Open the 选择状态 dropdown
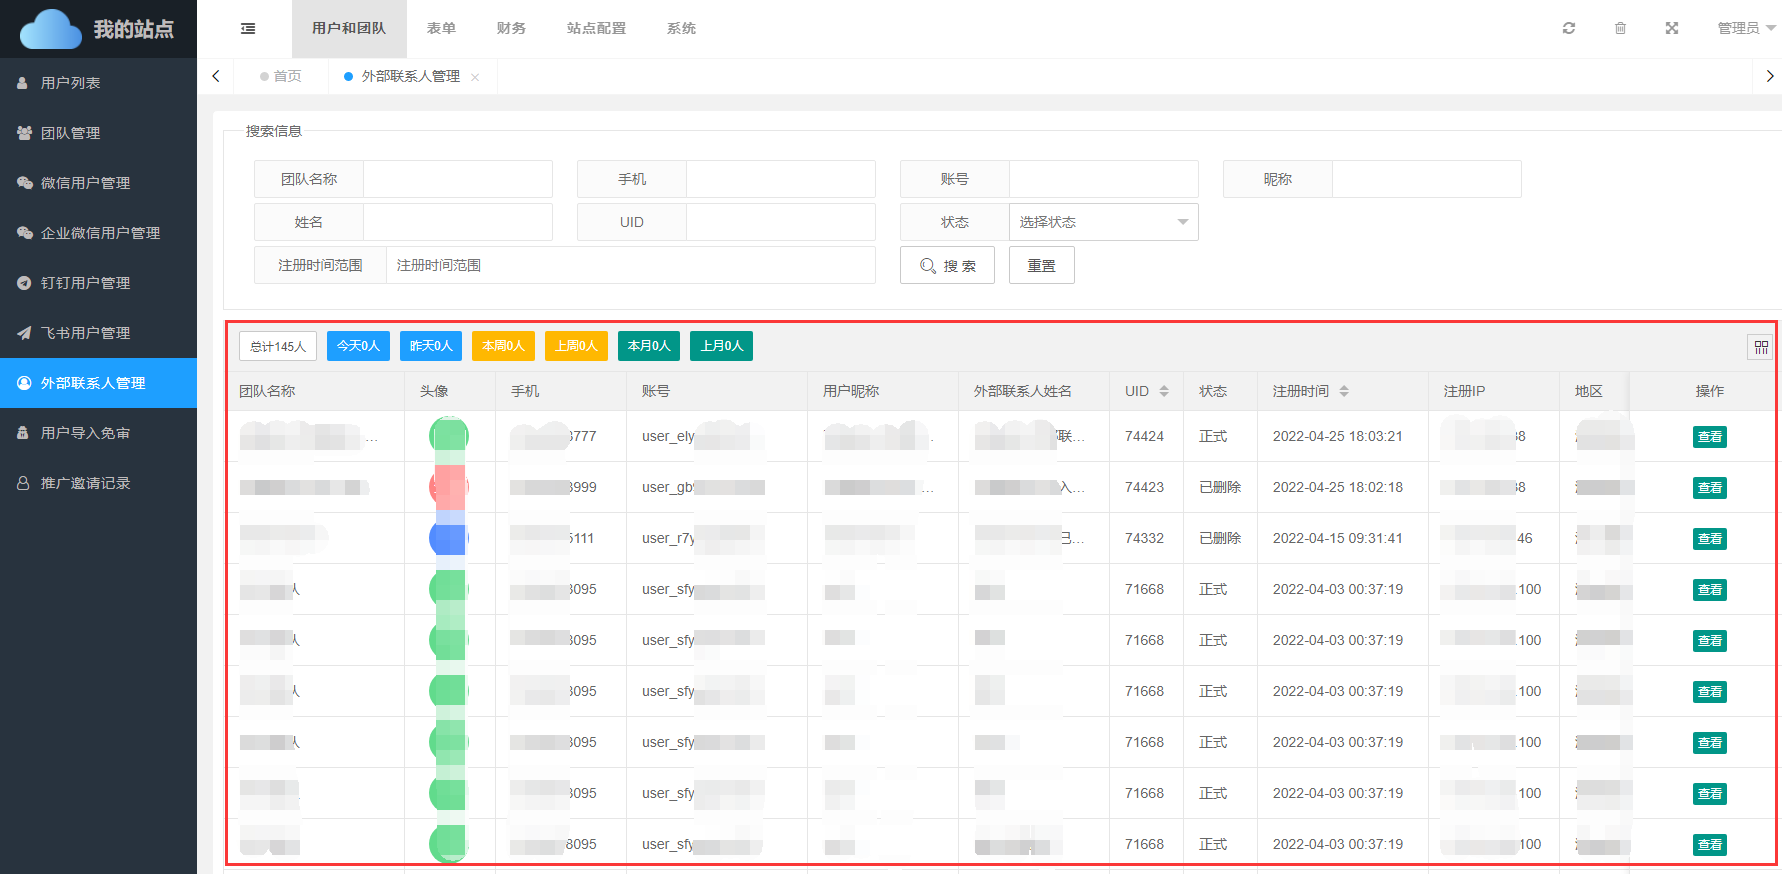 pyautogui.click(x=1103, y=222)
